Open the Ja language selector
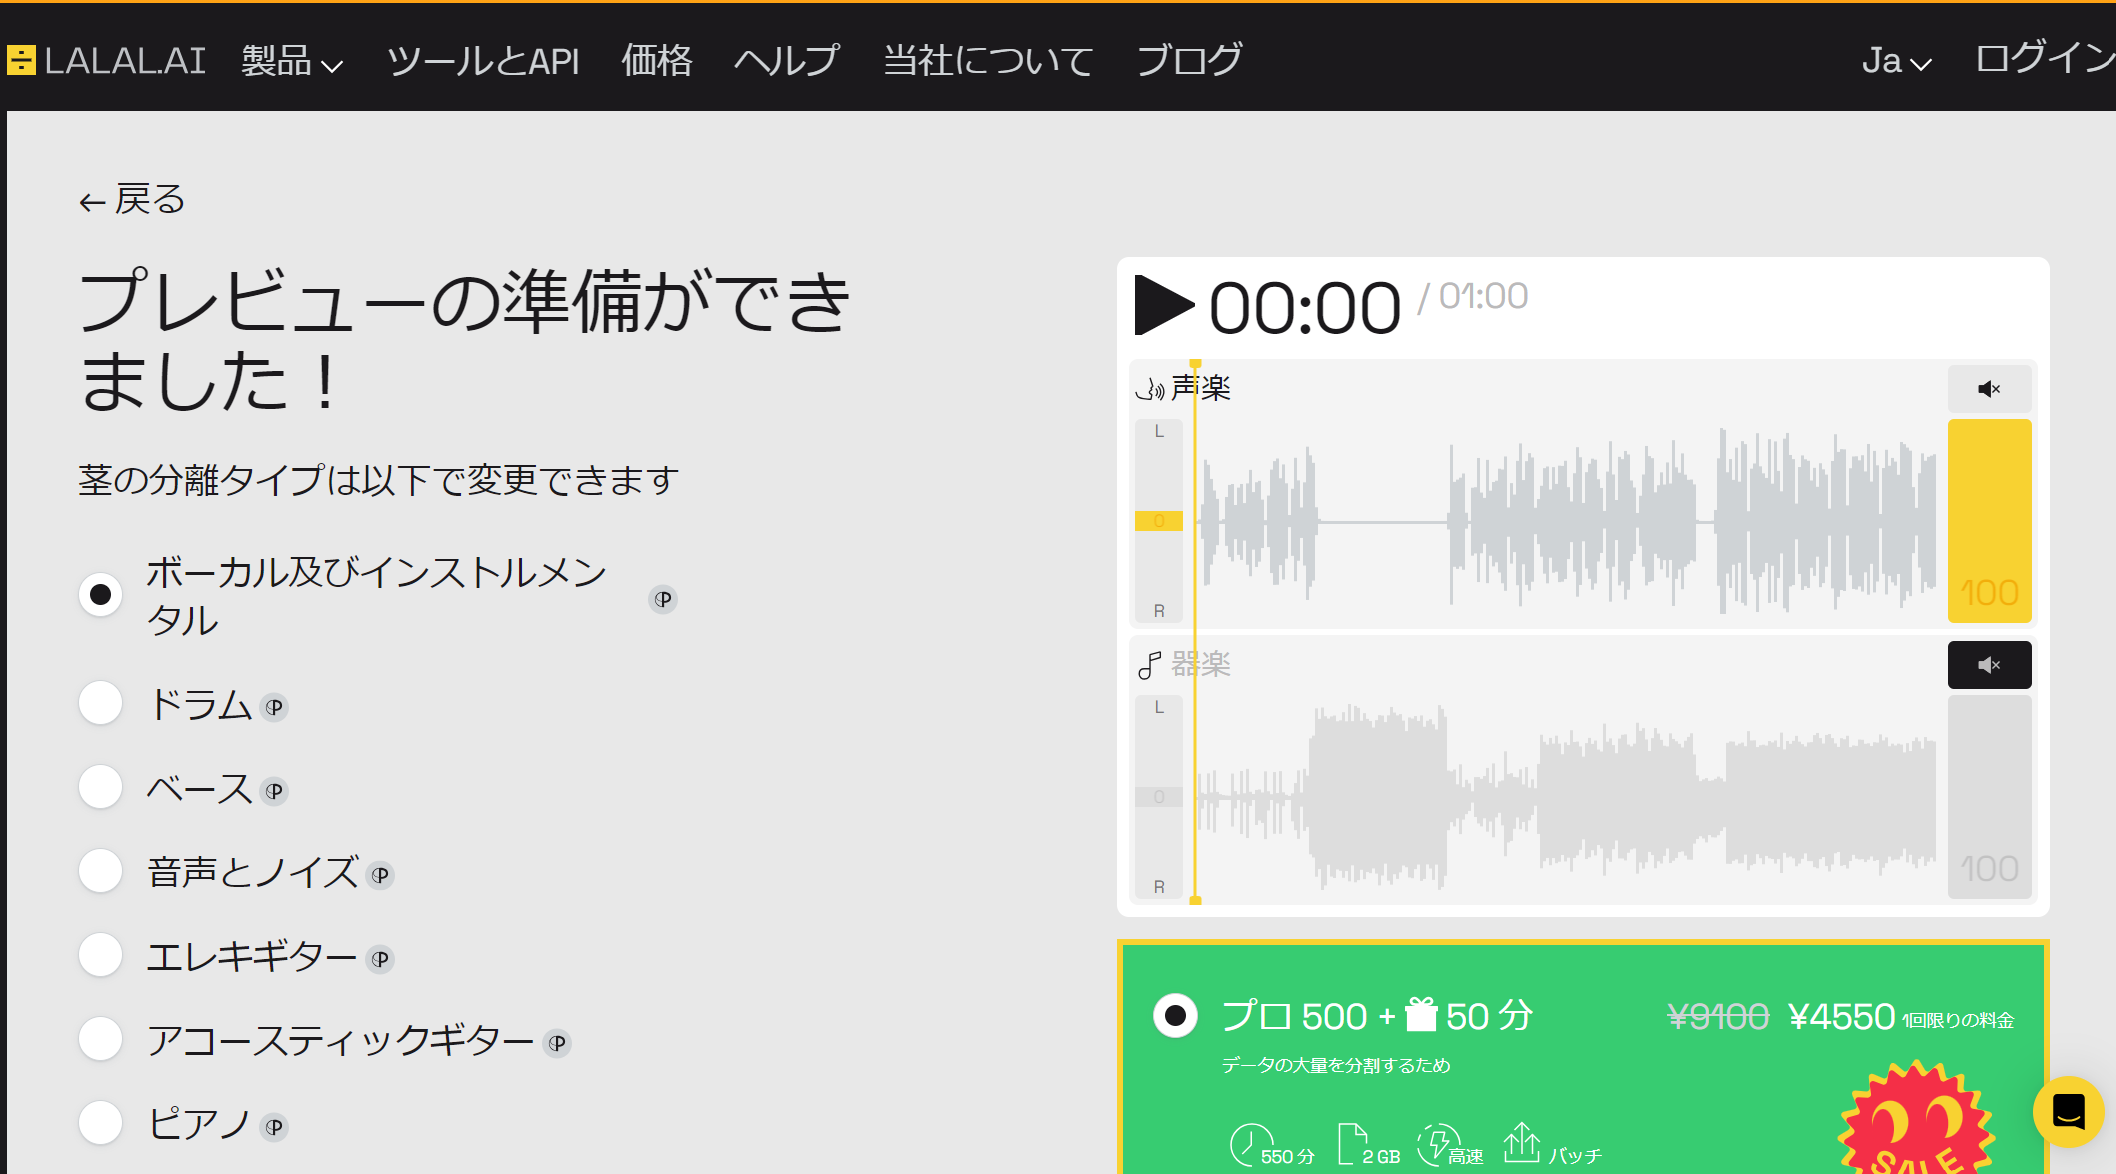This screenshot has width=2116, height=1174. tap(1895, 61)
